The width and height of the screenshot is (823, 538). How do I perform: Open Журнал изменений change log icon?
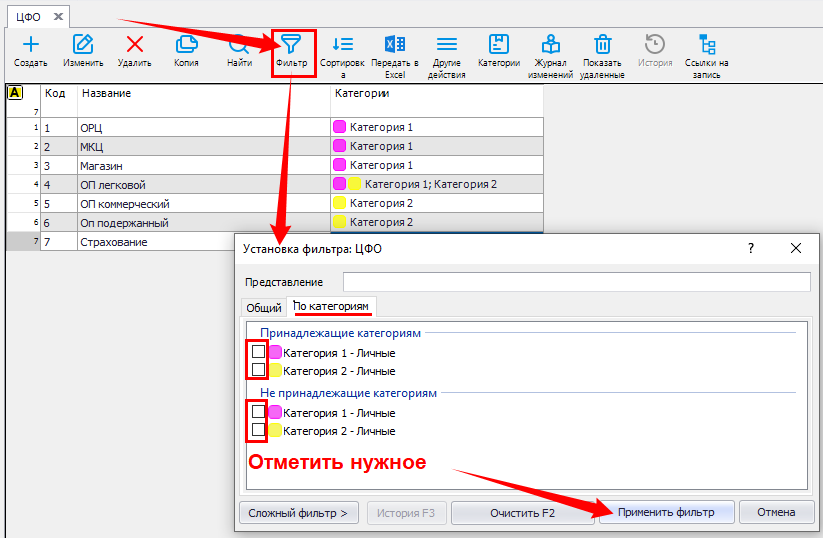click(550, 44)
